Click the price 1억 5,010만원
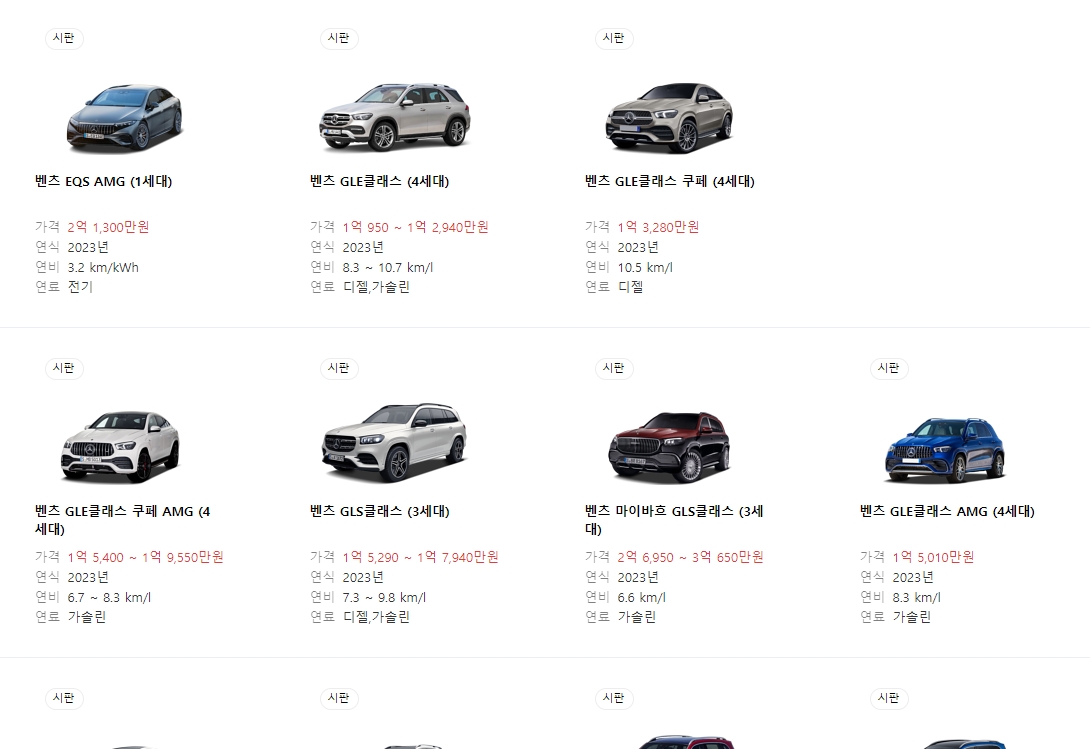Viewport: 1091px width, 749px height. click(x=933, y=557)
